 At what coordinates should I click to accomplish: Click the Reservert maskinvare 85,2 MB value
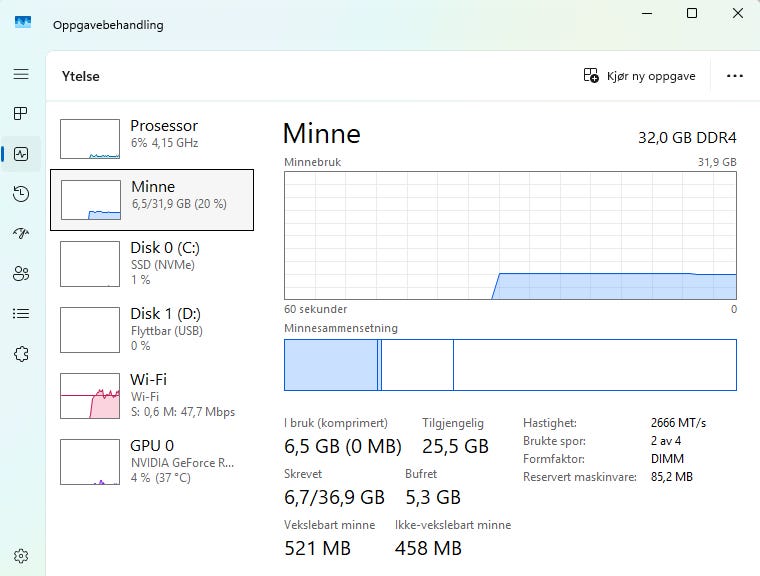click(x=672, y=477)
